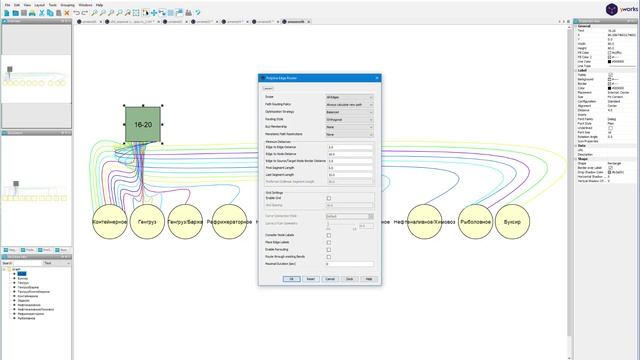This screenshot has height=360, width=640.
Task: Collapse the General properties section
Action: pos(576,26)
